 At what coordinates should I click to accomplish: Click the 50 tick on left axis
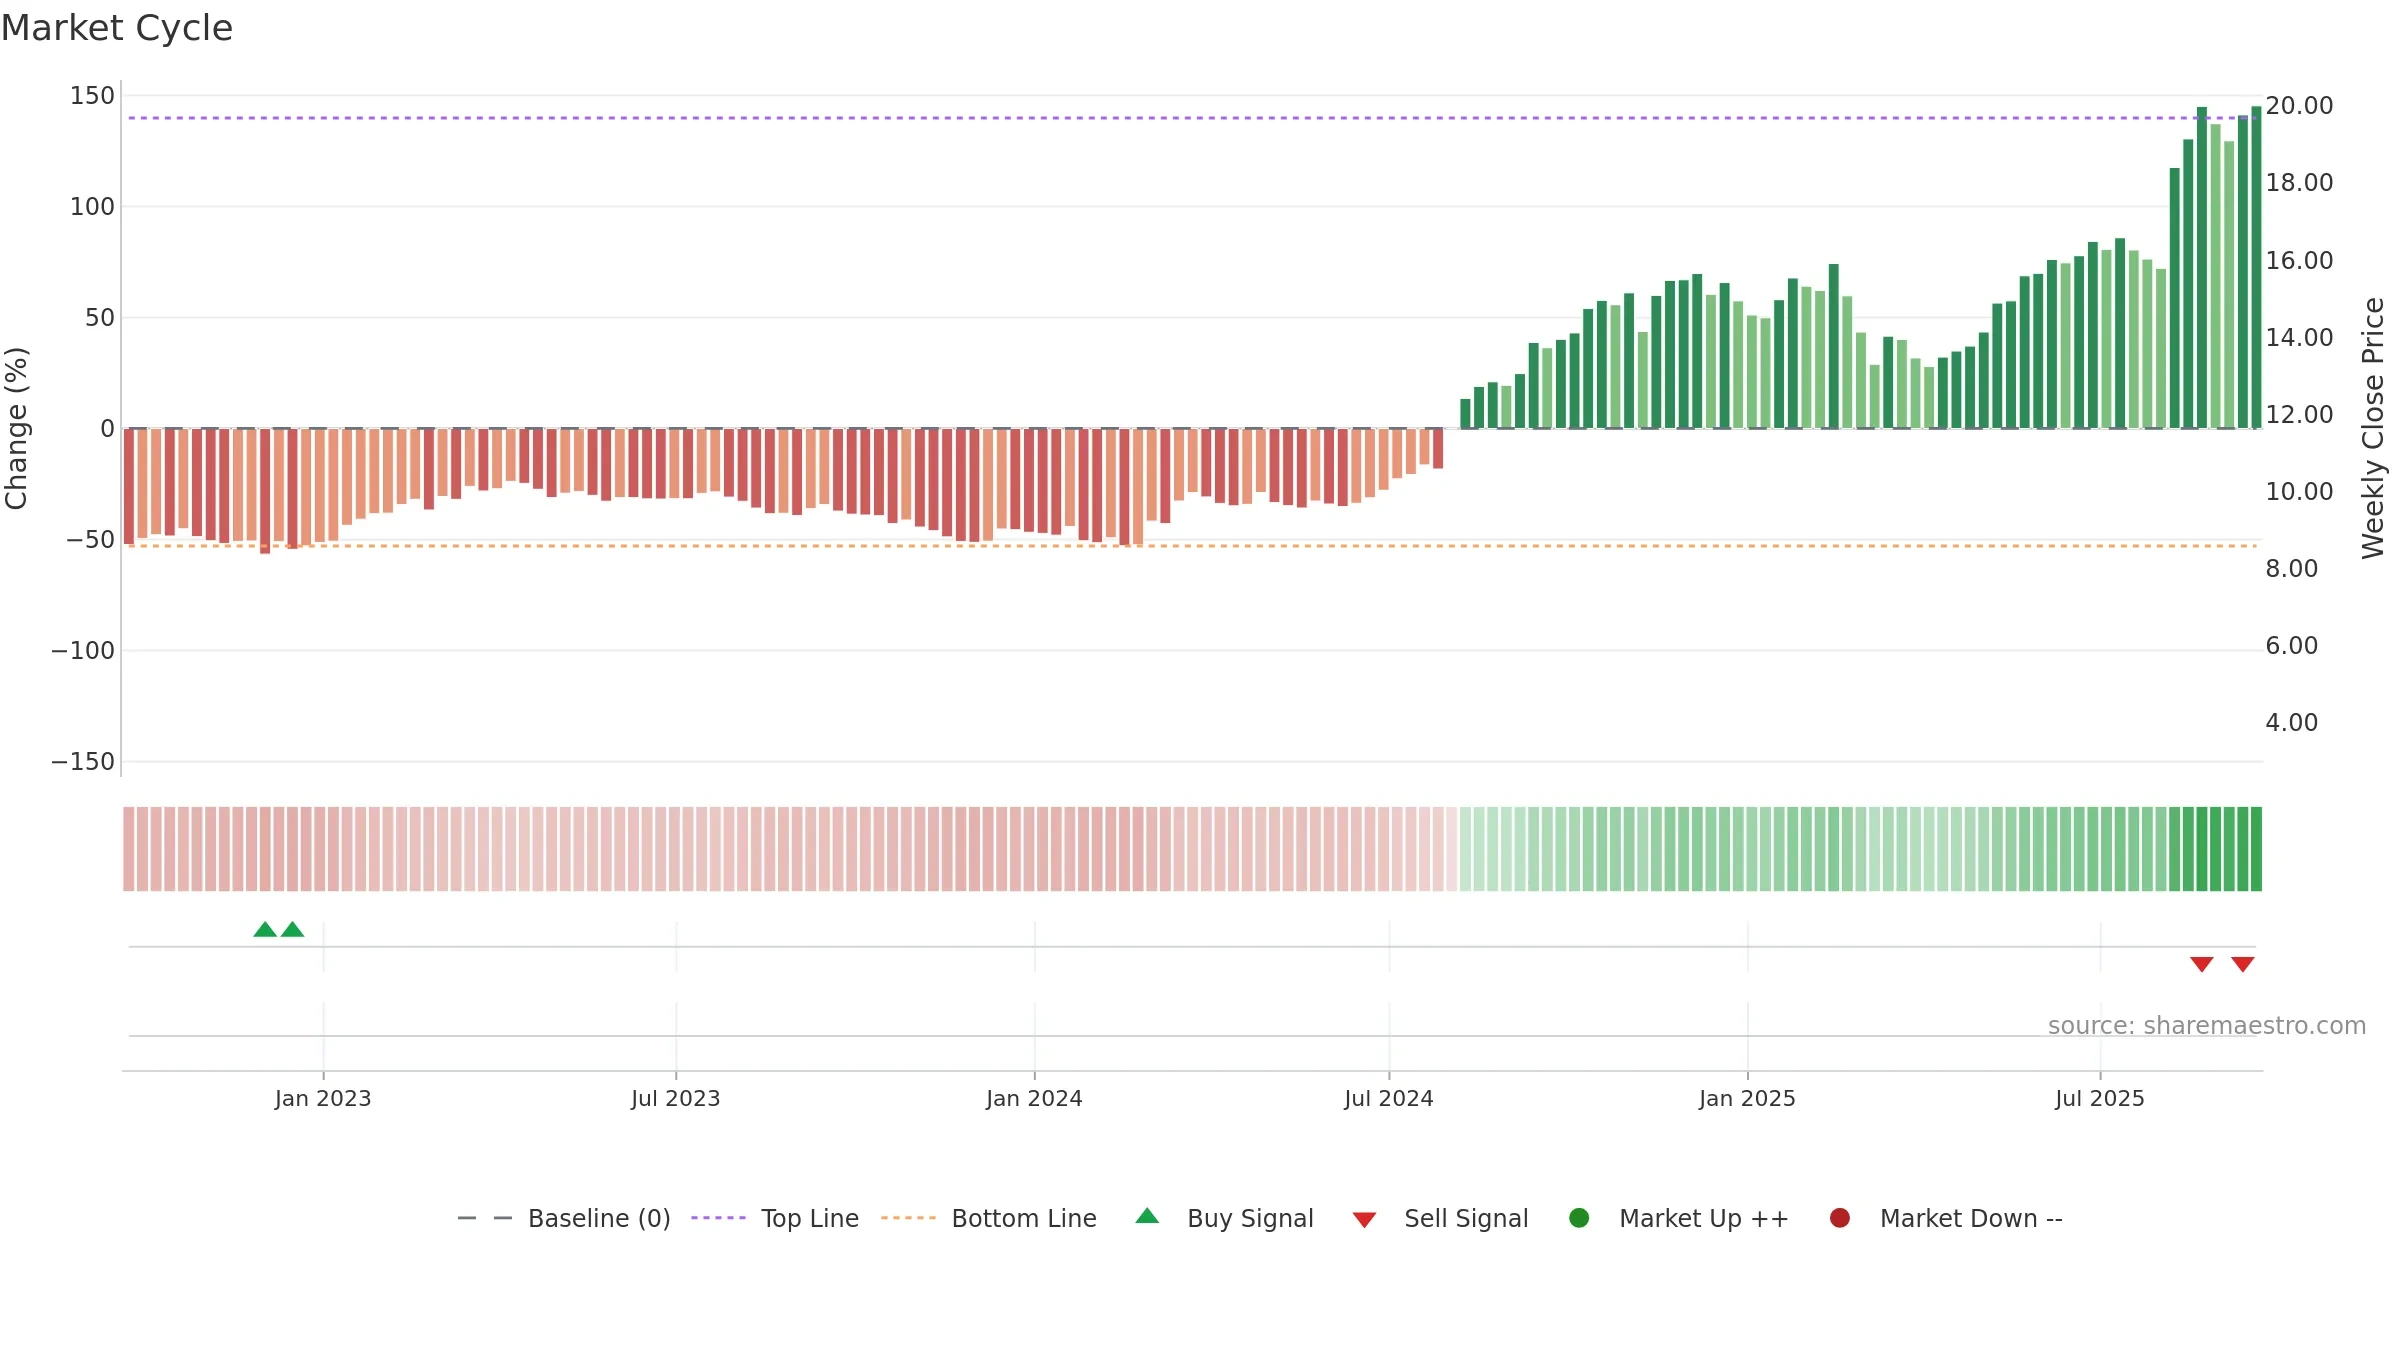pyautogui.click(x=100, y=318)
